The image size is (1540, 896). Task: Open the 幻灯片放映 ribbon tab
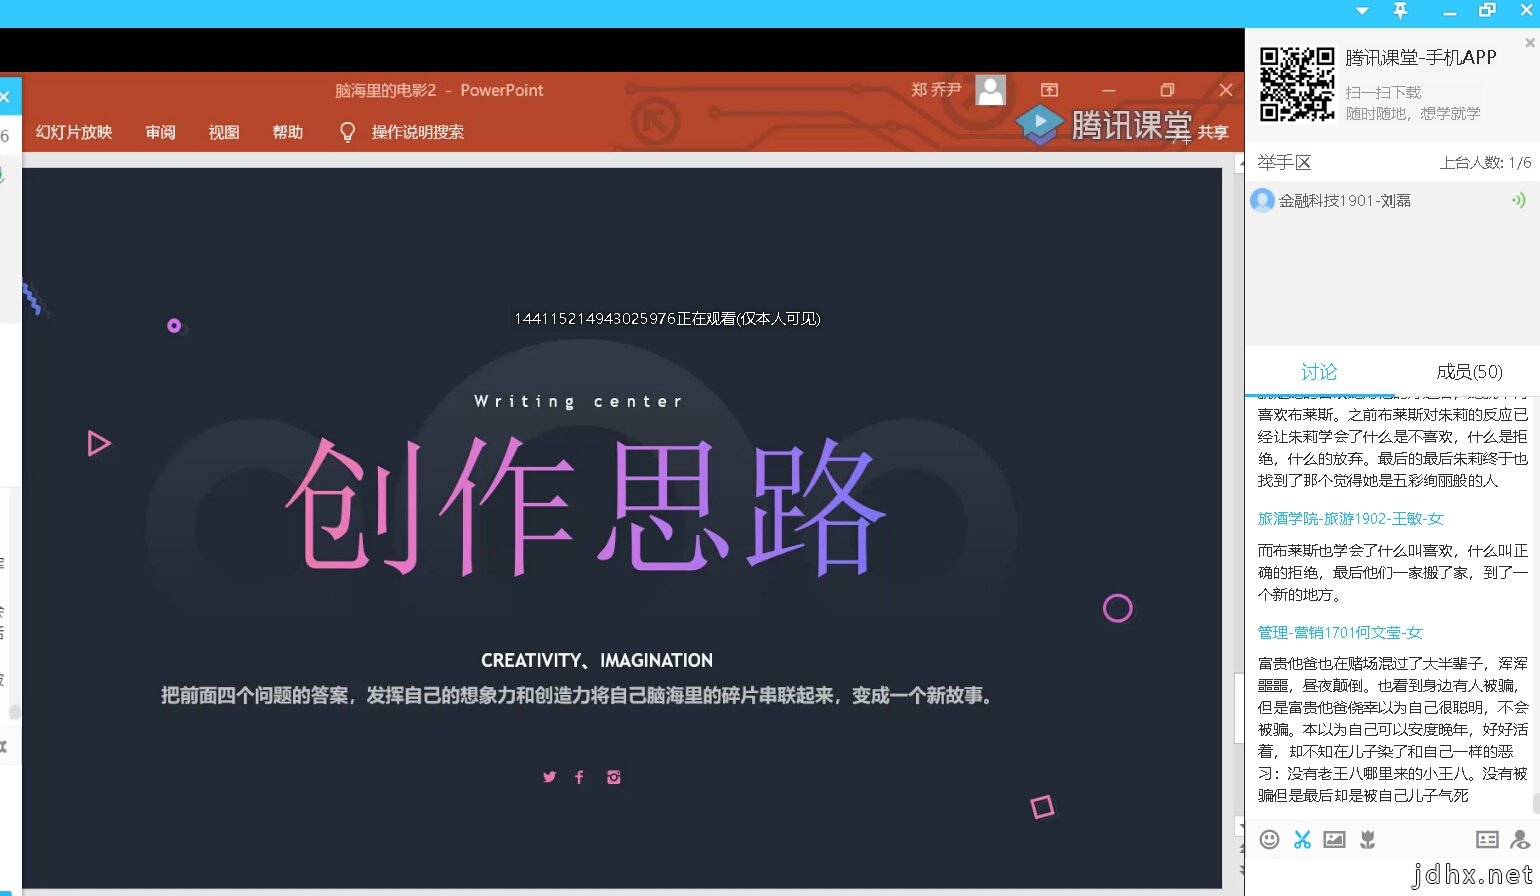tap(74, 132)
